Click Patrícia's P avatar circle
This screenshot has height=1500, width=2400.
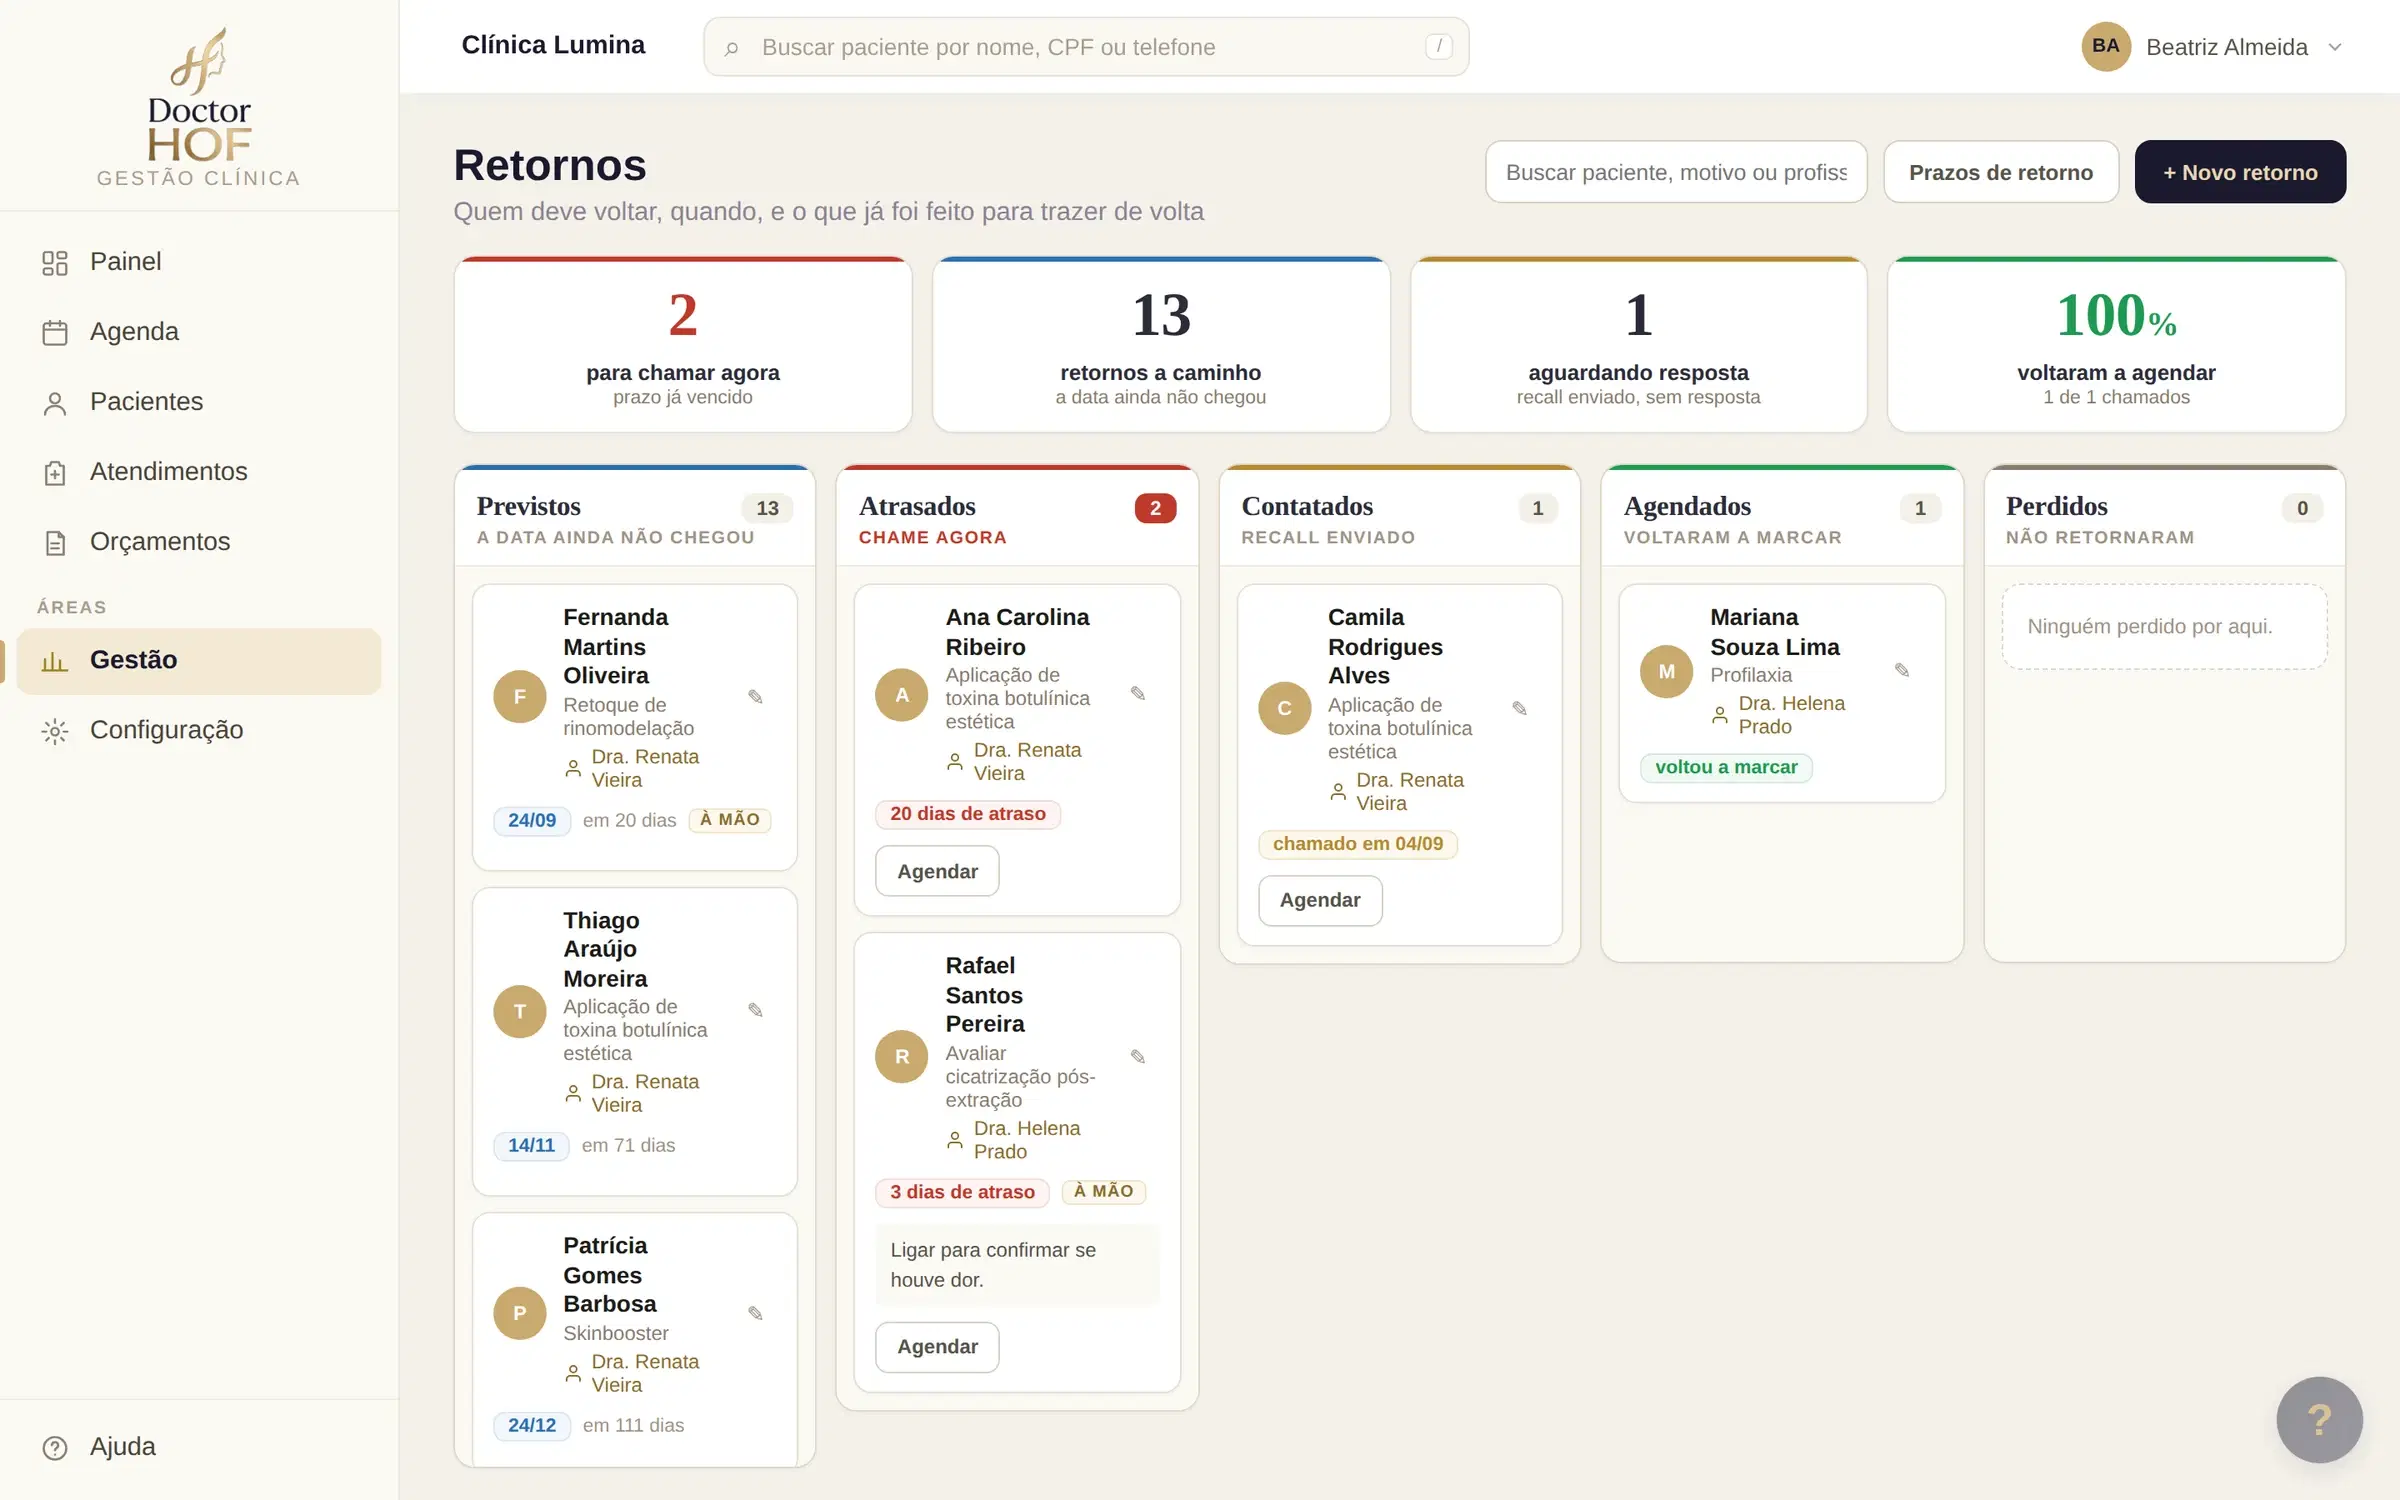[x=520, y=1314]
